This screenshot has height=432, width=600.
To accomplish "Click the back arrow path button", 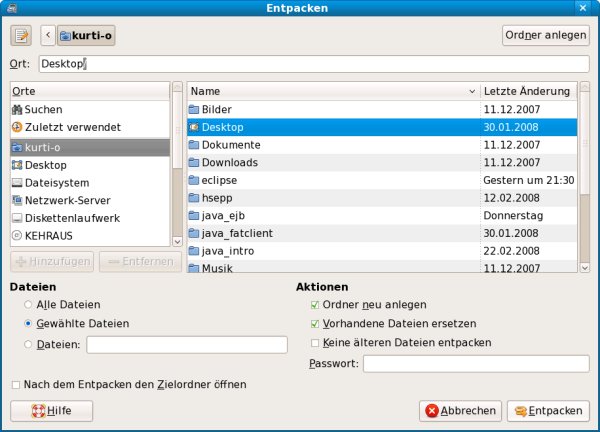I will coord(48,36).
